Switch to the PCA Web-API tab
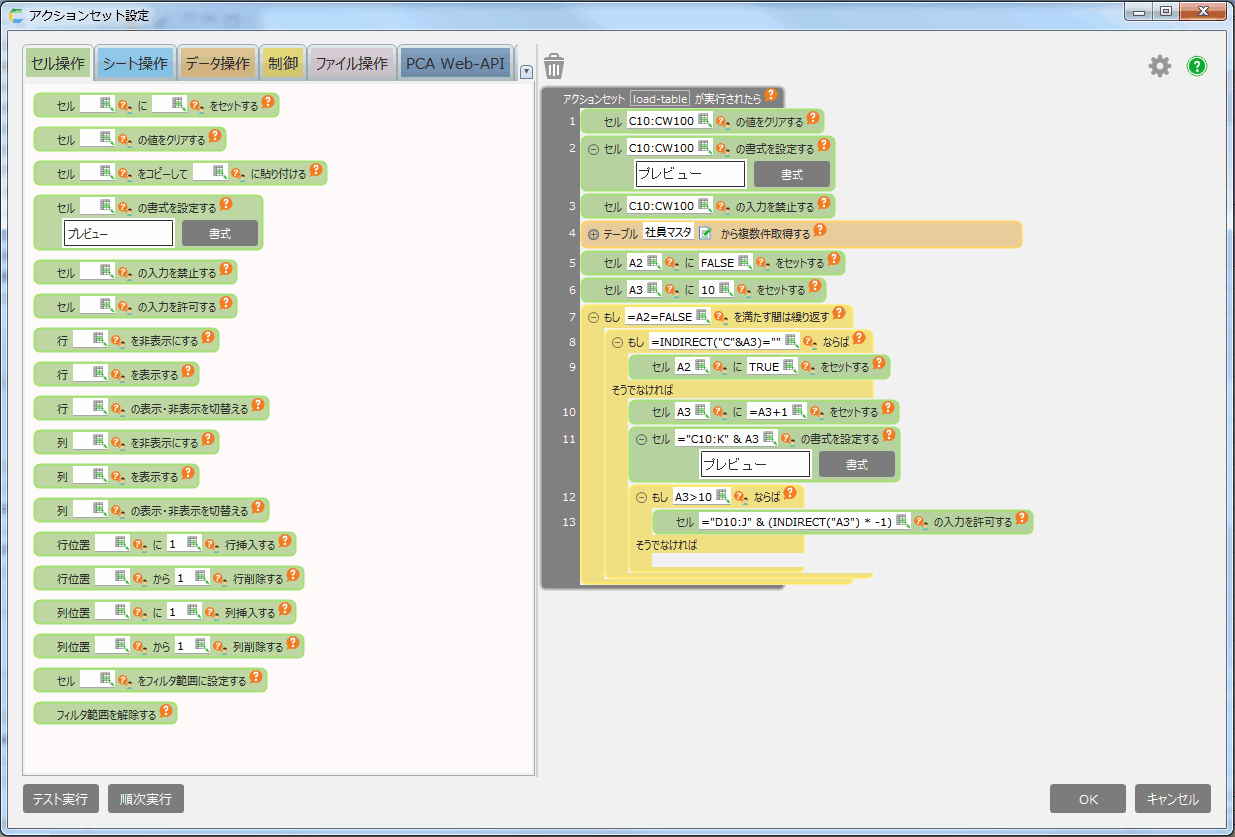This screenshot has height=837, width=1235. (457, 63)
